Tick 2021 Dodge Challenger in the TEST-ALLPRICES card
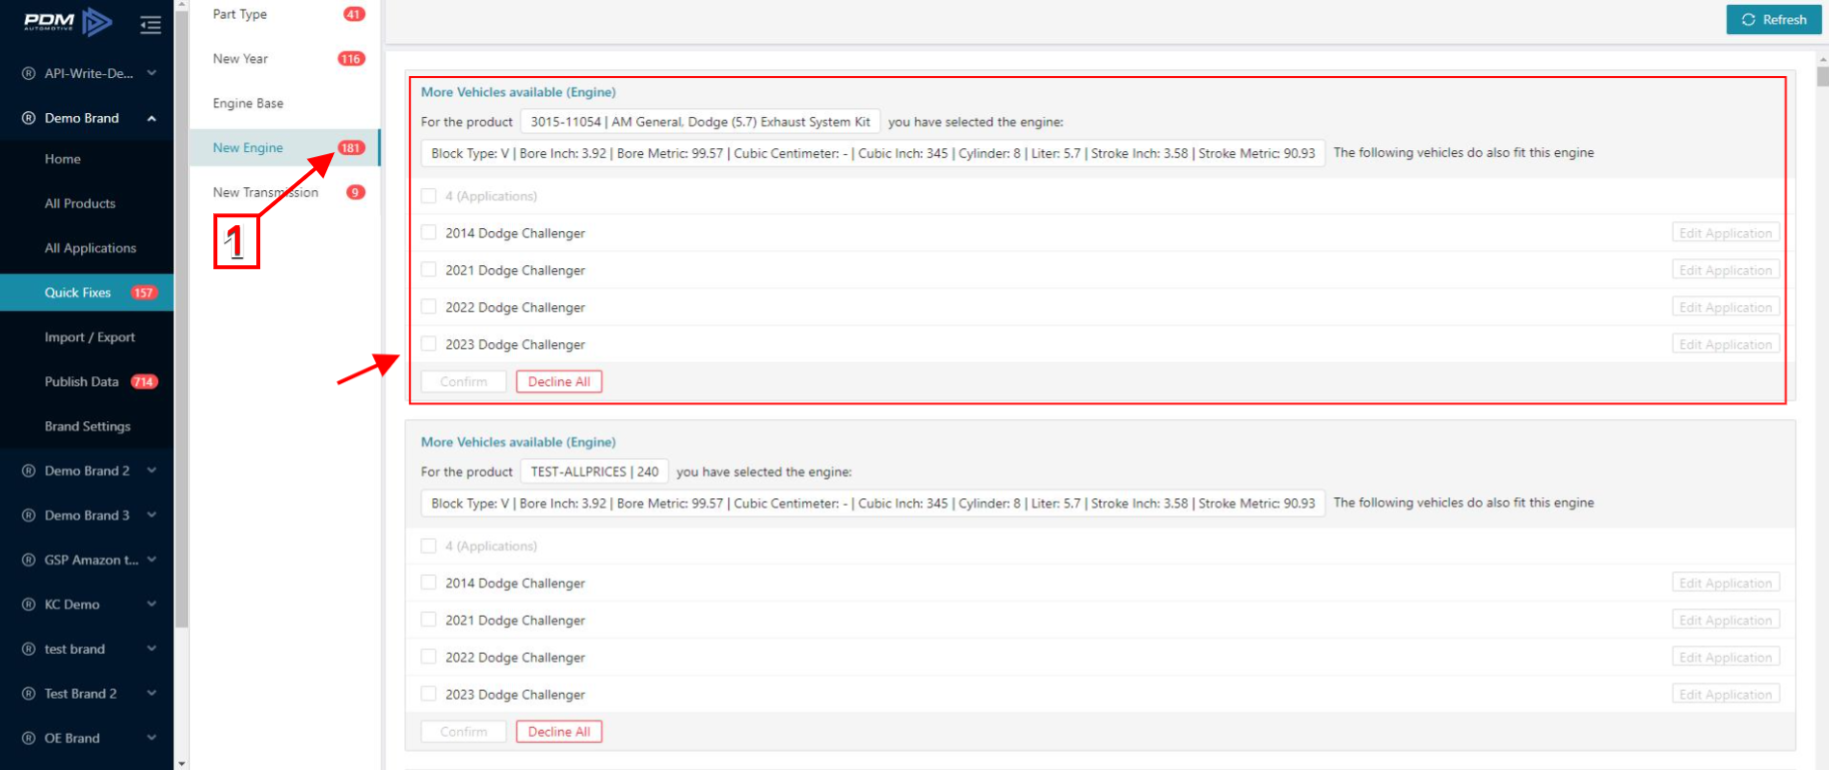Viewport: 1829px width, 770px height. 429,620
